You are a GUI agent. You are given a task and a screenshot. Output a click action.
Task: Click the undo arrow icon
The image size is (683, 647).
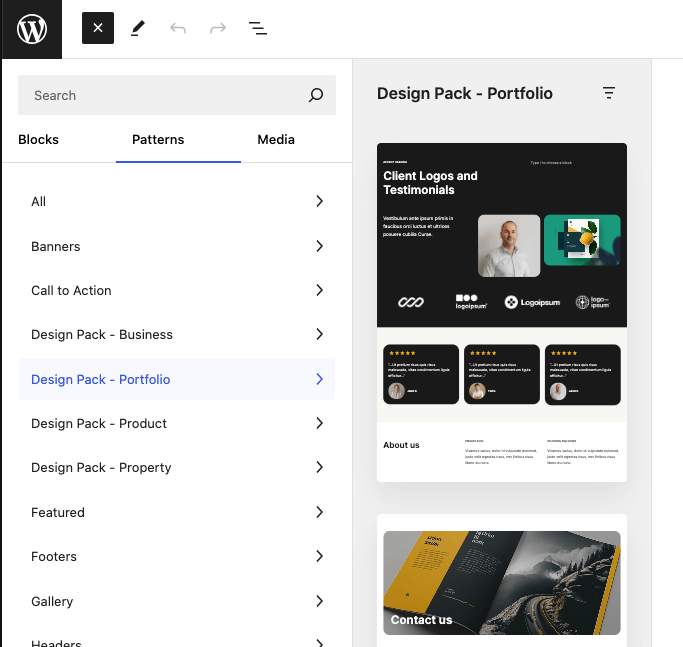[x=178, y=28]
